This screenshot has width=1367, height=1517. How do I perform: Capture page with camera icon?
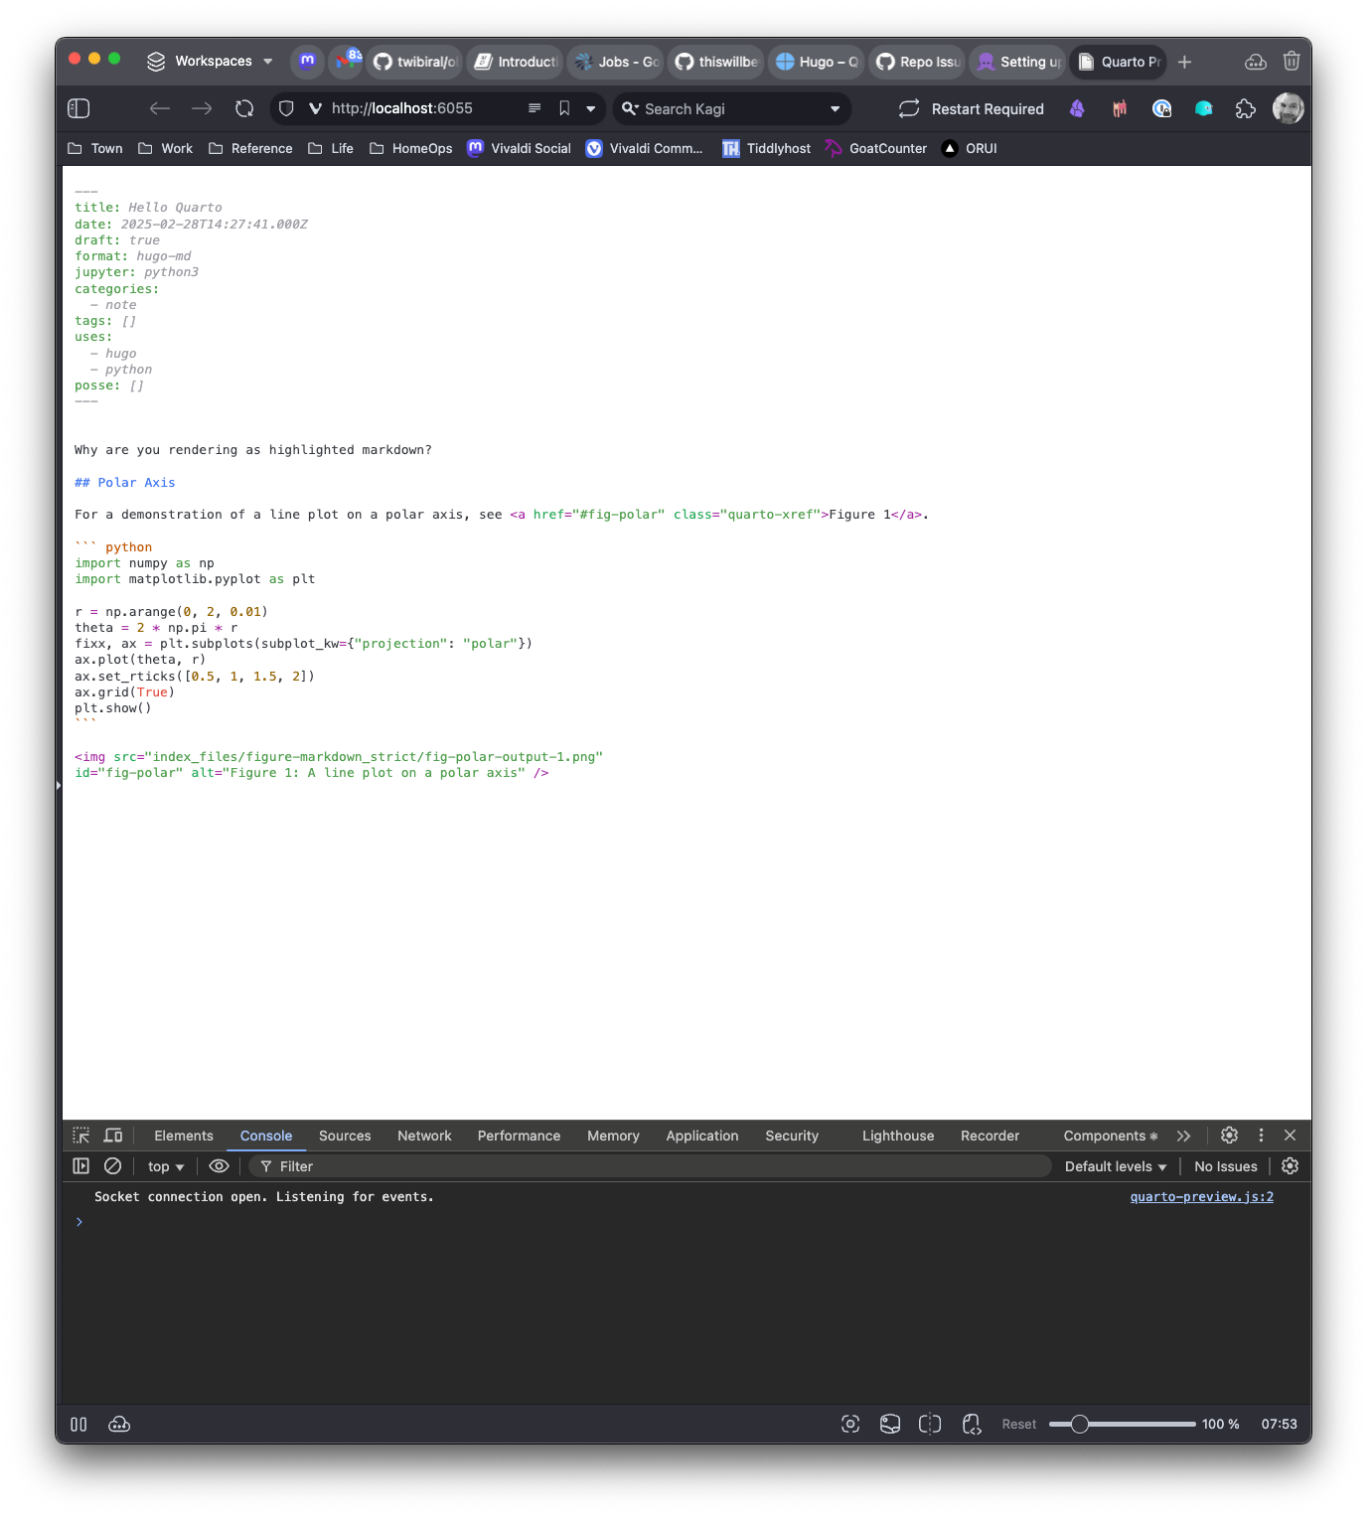(851, 1425)
